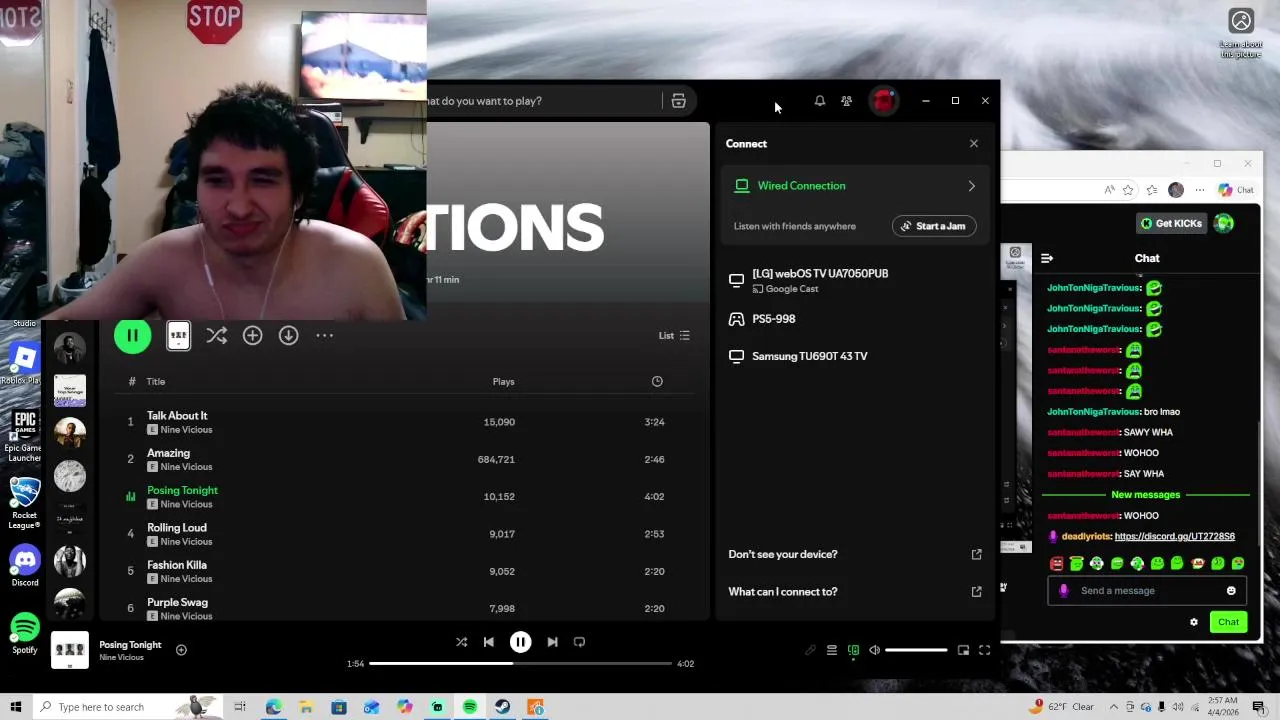Image resolution: width=1280 pixels, height=720 pixels.
Task: Play the track Talk About It
Action: pos(402,422)
